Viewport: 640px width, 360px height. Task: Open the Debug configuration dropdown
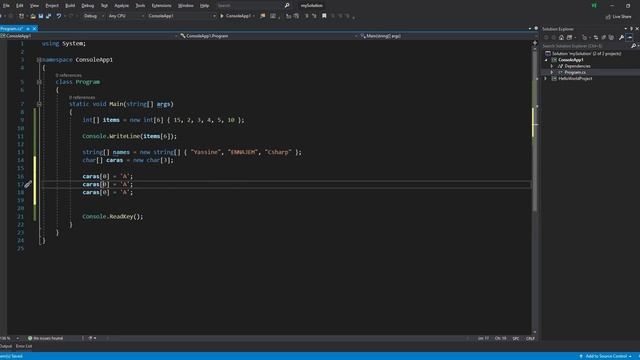point(93,16)
